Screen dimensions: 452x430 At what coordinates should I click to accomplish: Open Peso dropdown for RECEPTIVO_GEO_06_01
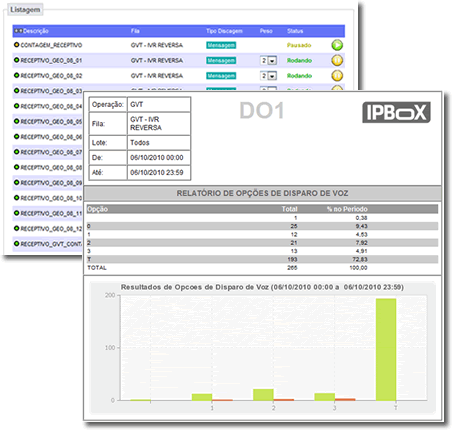tap(268, 61)
